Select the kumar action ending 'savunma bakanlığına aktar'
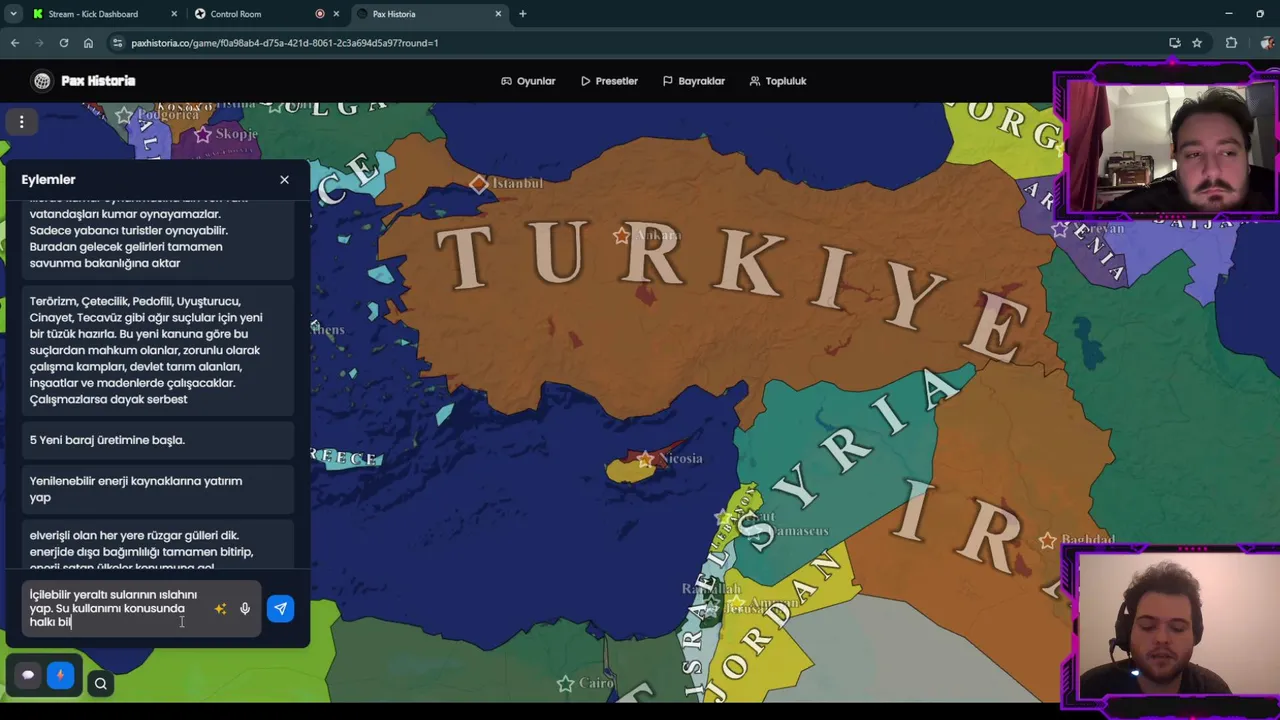 point(158,238)
